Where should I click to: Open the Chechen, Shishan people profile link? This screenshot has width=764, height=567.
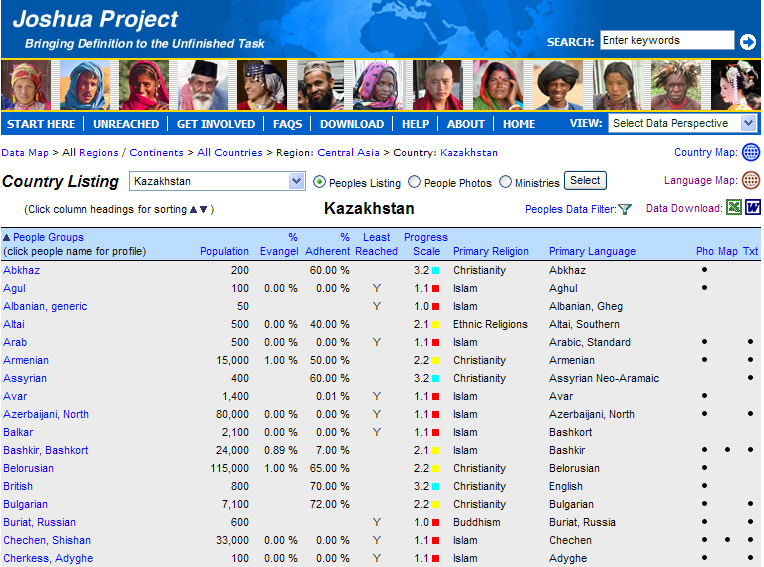47,540
